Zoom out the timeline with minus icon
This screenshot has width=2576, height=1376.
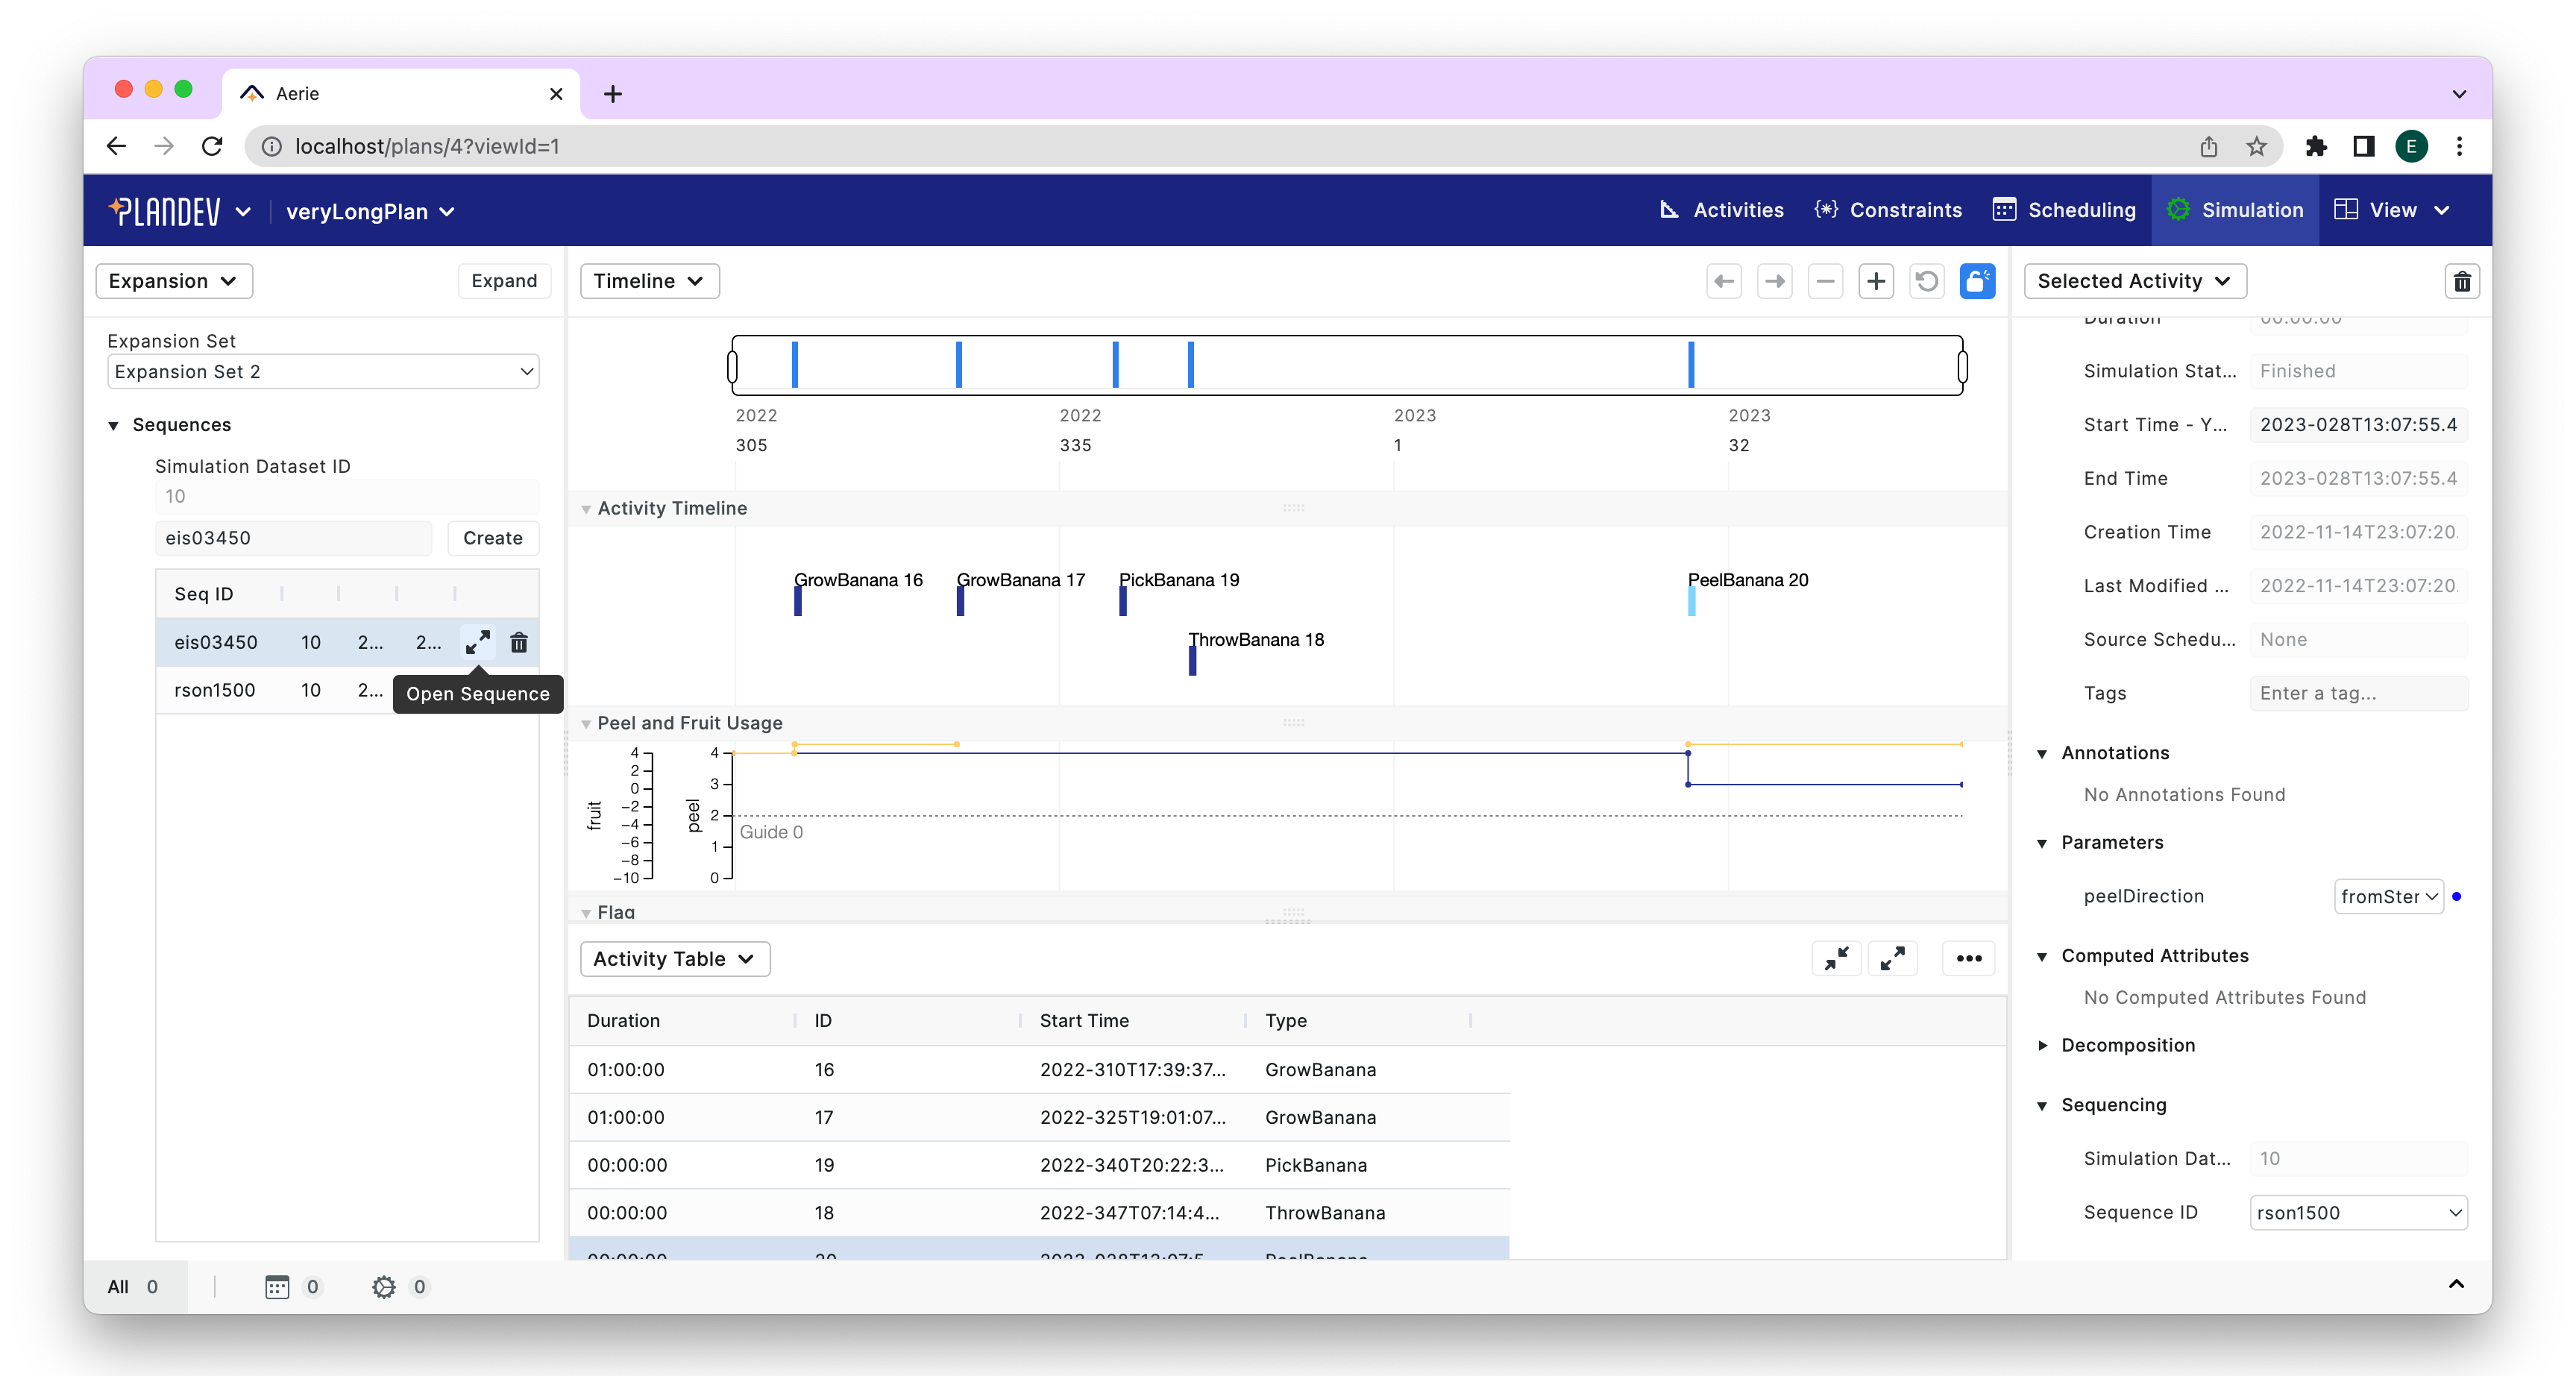tap(1825, 281)
